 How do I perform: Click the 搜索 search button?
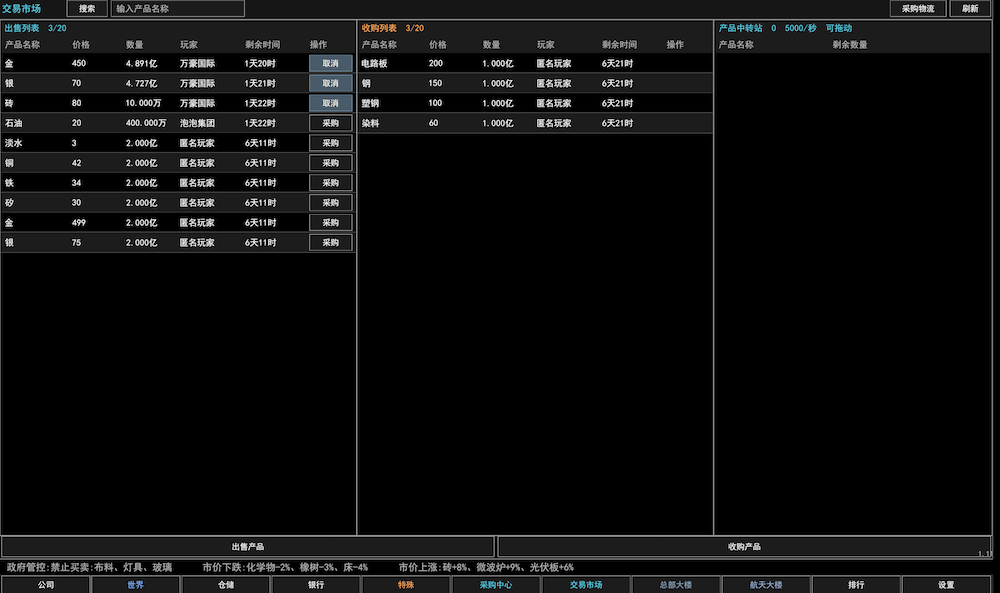[x=87, y=8]
